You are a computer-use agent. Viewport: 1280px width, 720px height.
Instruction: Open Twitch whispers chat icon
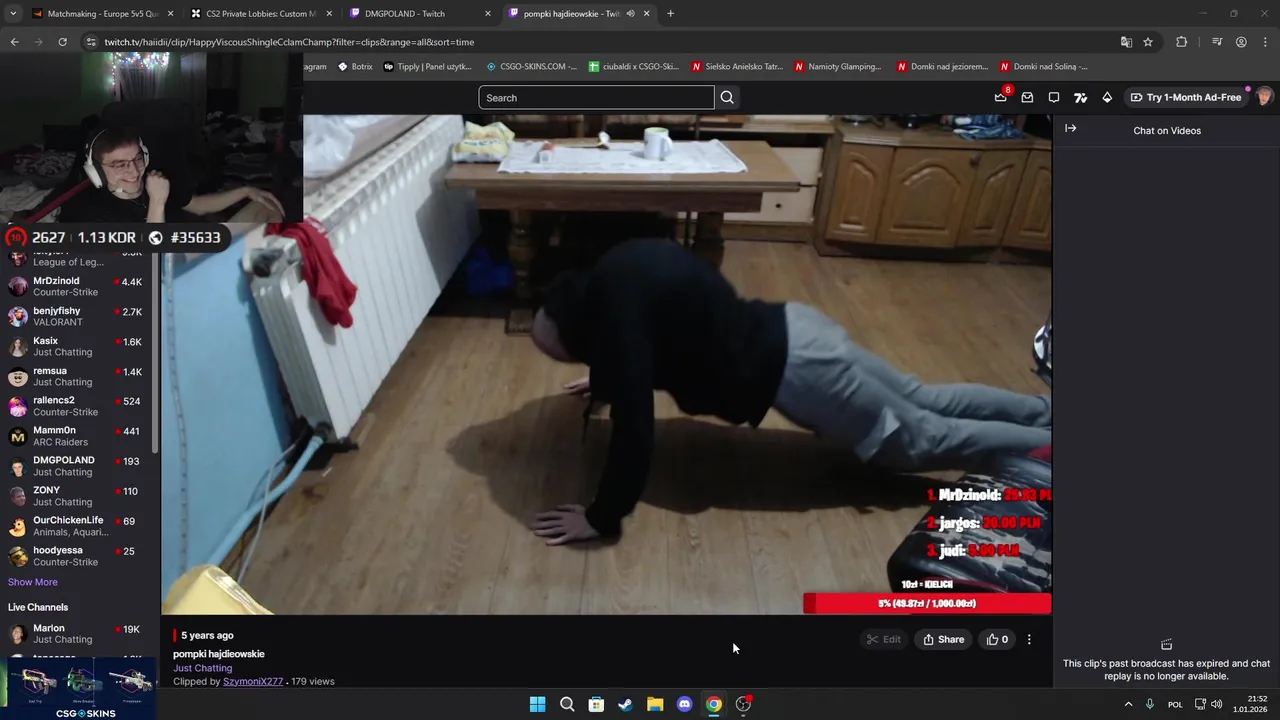(1054, 97)
